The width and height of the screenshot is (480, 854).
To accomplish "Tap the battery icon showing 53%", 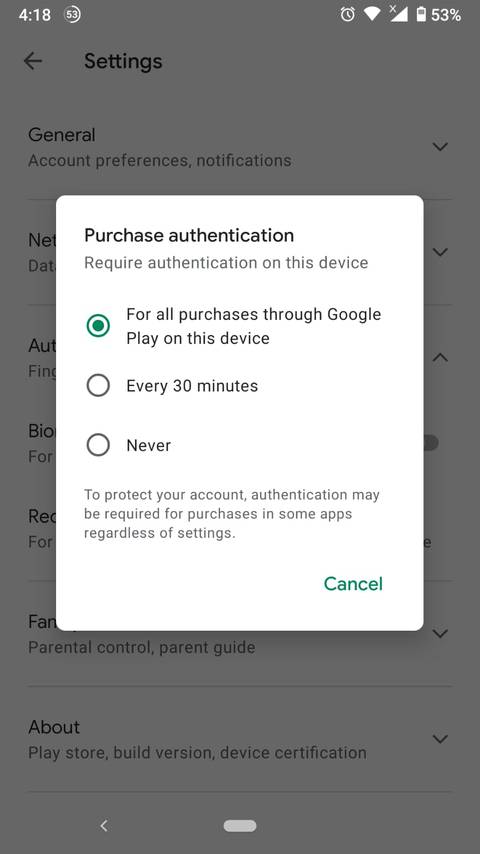I will pyautogui.click(x=421, y=15).
